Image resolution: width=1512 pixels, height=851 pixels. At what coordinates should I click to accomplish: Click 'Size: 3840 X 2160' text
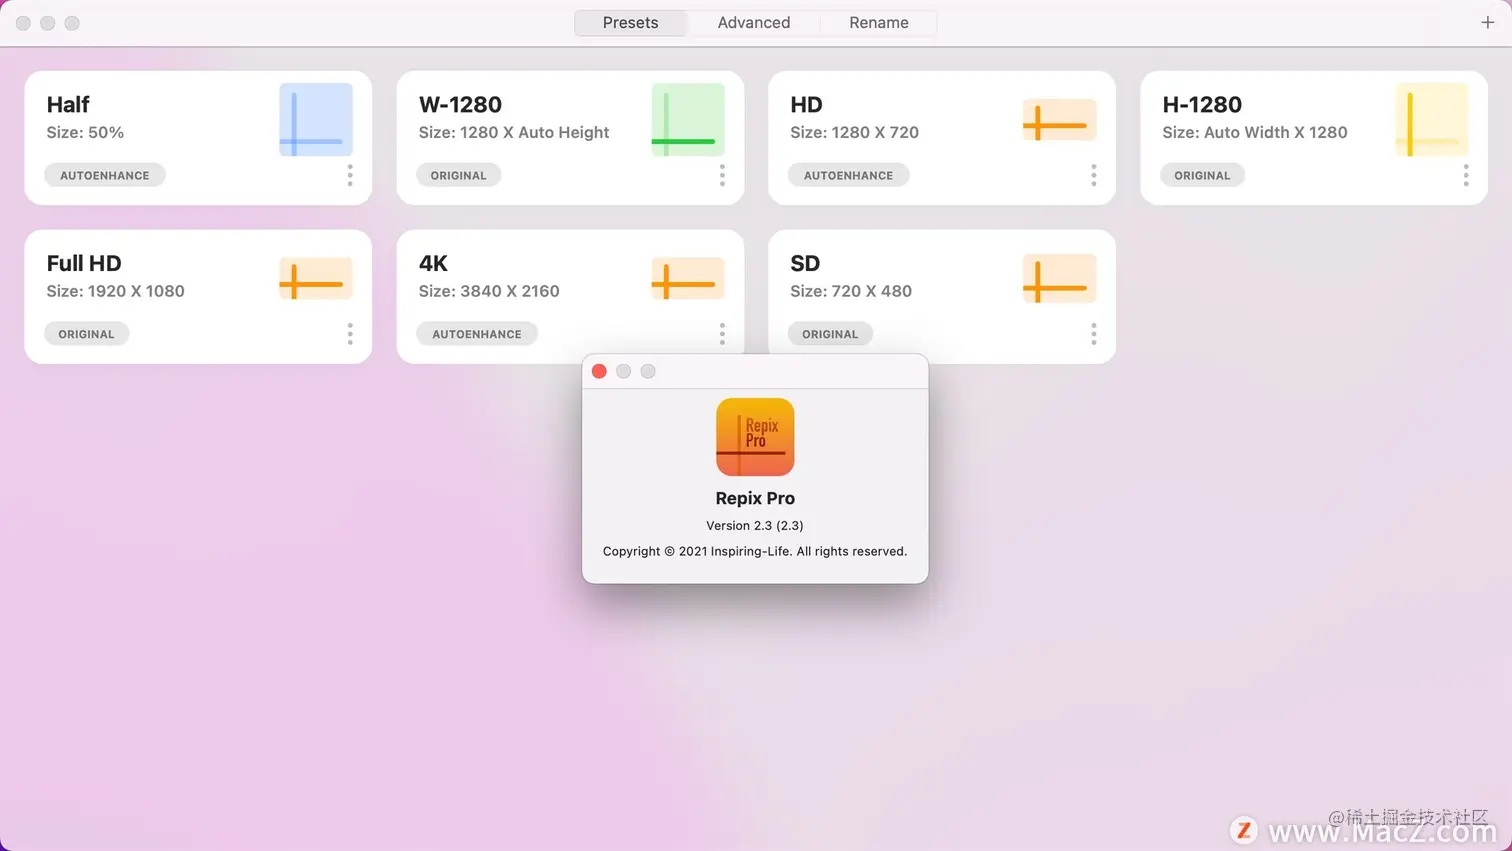489,291
